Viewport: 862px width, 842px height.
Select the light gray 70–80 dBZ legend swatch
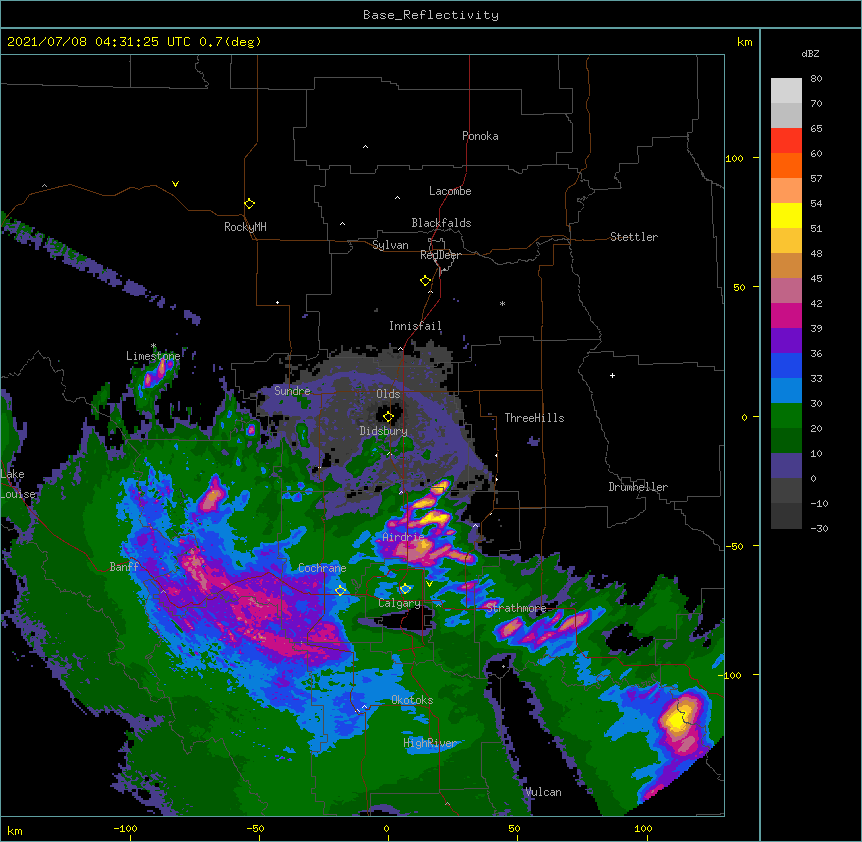(786, 91)
